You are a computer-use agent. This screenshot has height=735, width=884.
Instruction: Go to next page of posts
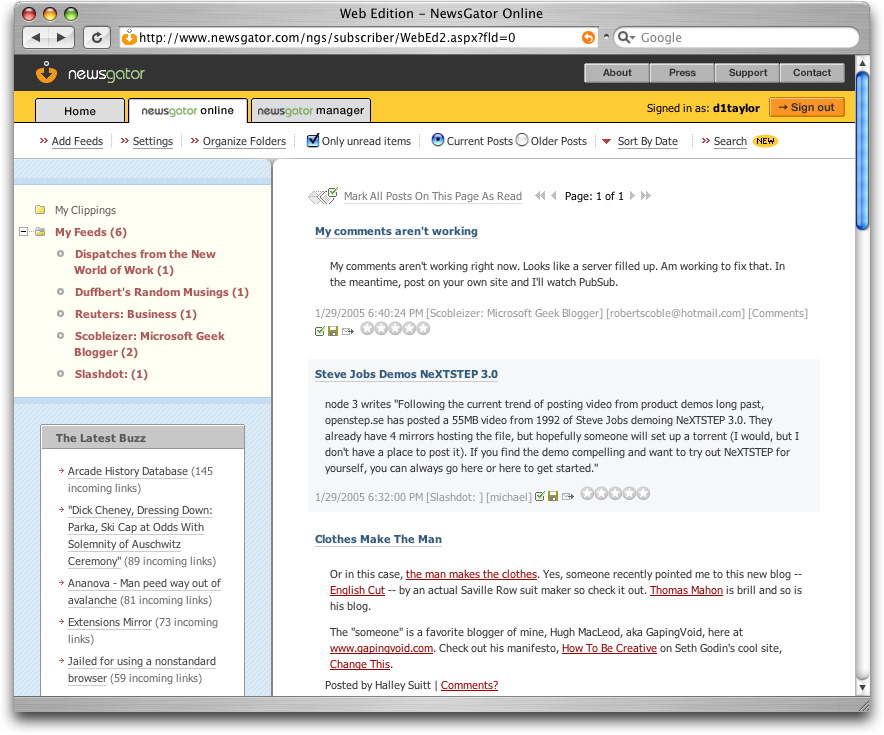632,196
